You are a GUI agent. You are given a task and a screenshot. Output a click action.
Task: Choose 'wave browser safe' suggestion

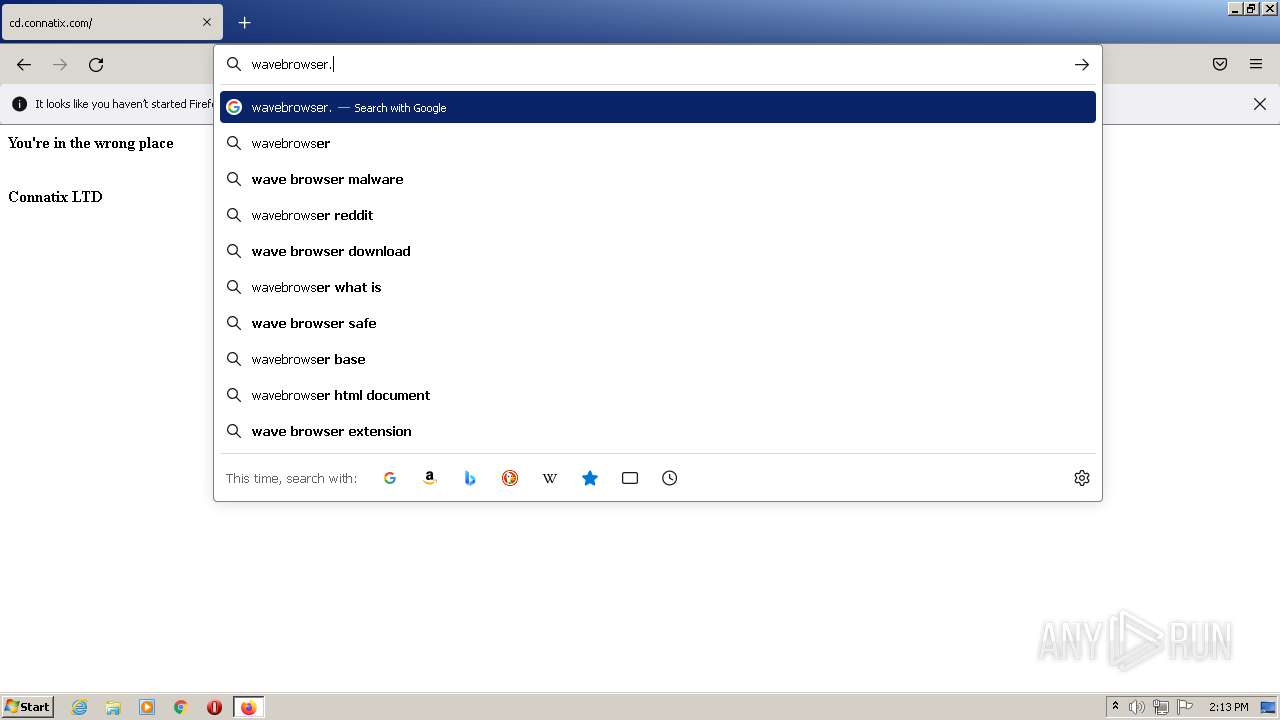658,323
